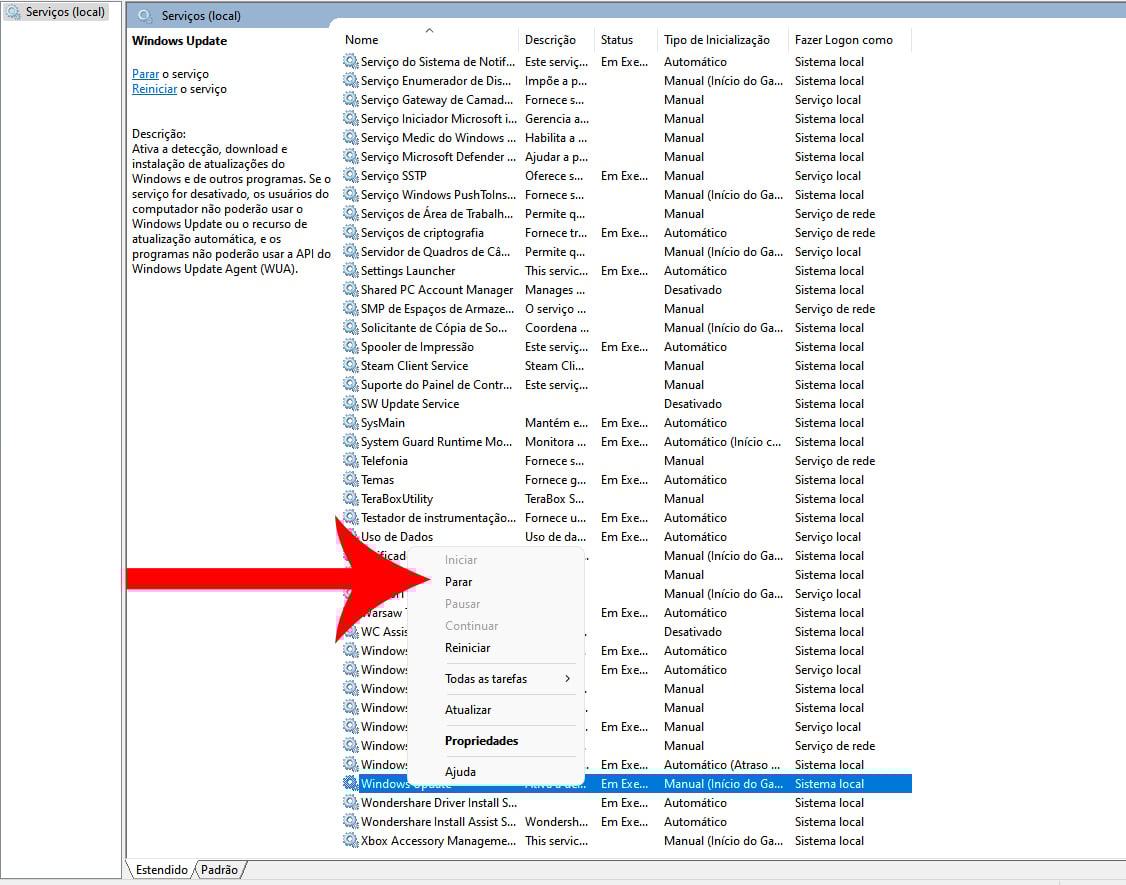The image size is (1126, 885).
Task: Click the TeraBoxUtility service gear icon
Action: click(350, 499)
